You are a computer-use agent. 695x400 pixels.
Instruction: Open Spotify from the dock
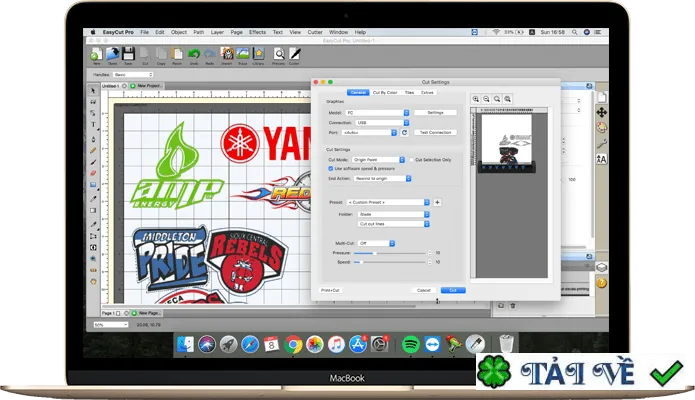(x=410, y=345)
